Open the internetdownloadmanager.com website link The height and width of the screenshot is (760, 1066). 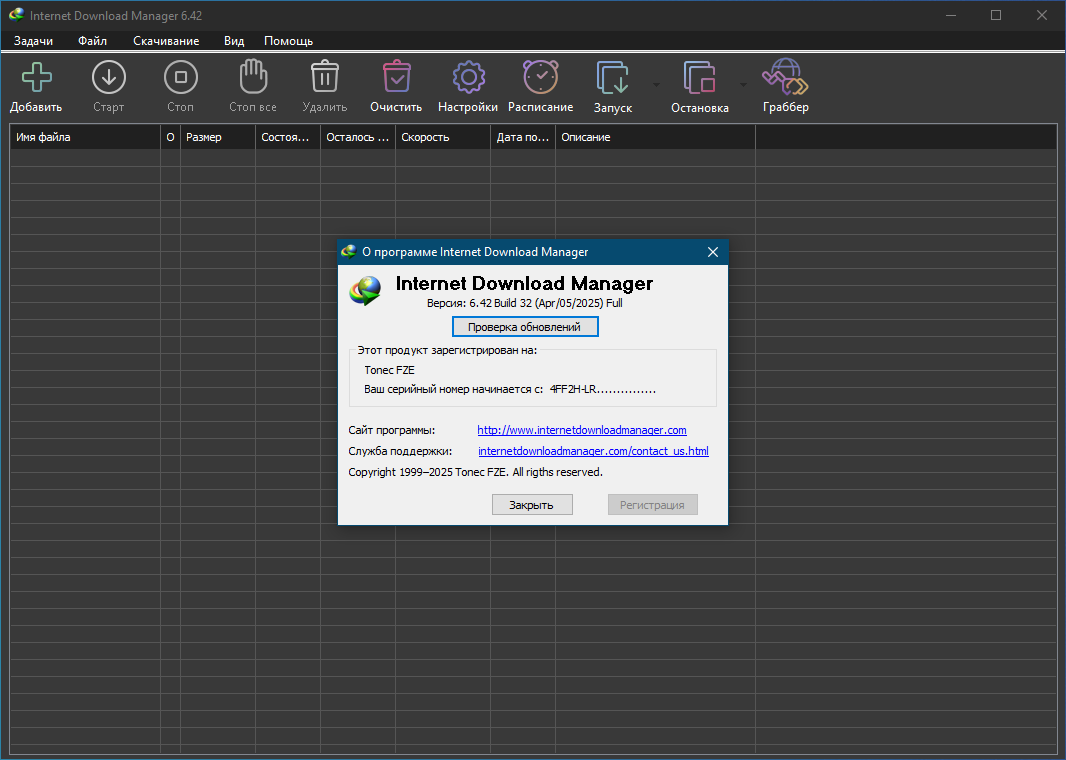click(582, 430)
